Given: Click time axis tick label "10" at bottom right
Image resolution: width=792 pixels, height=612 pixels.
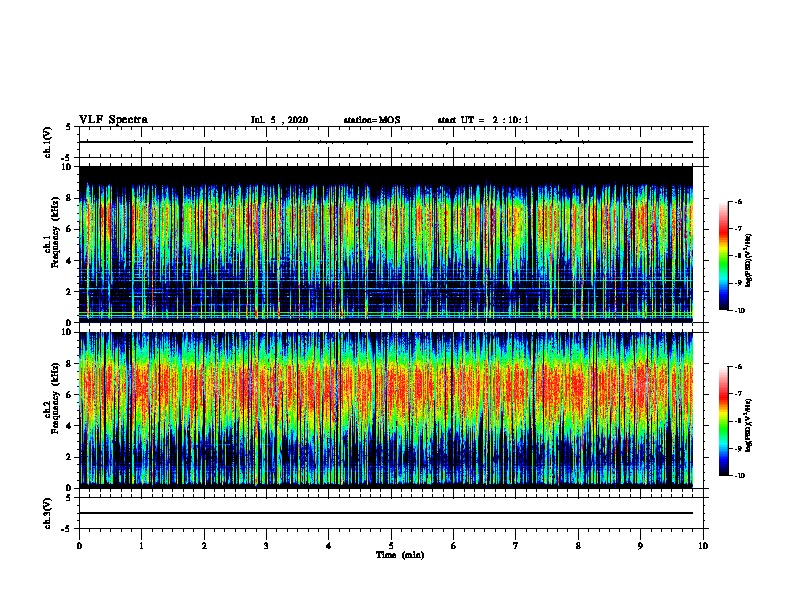Looking at the screenshot, I should (703, 545).
